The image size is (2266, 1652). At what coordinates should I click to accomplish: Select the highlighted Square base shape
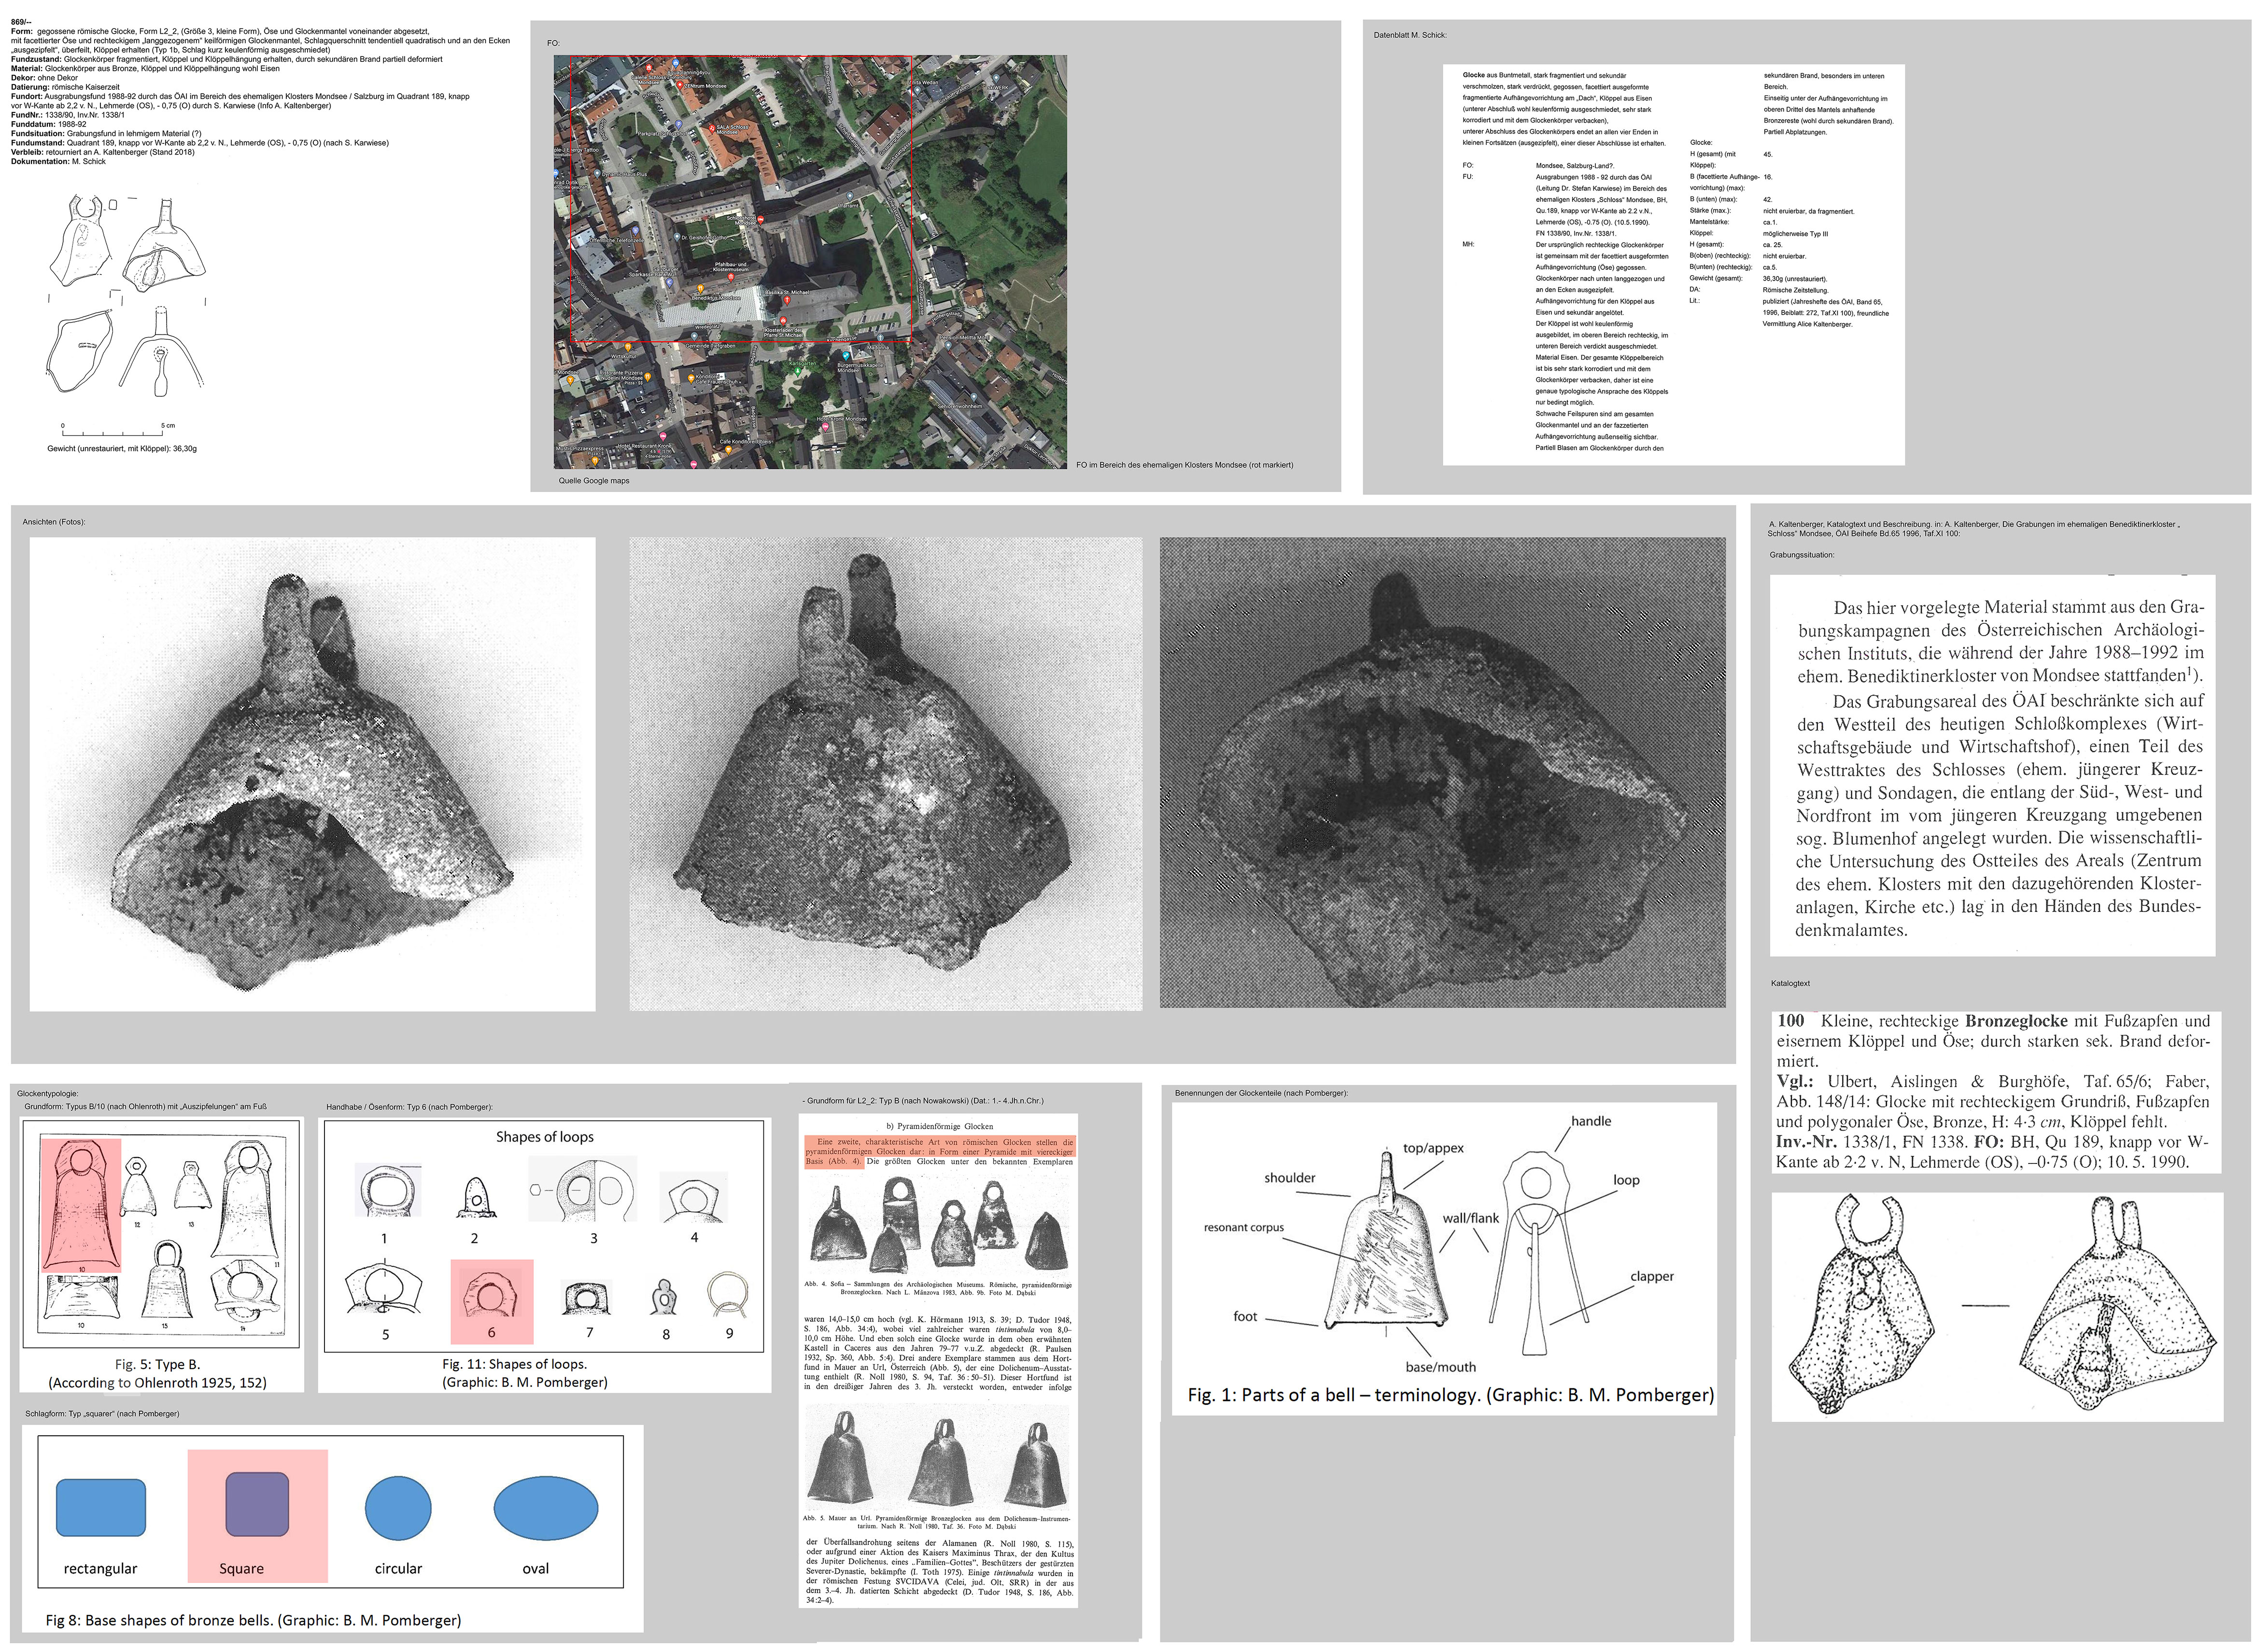click(x=257, y=1504)
